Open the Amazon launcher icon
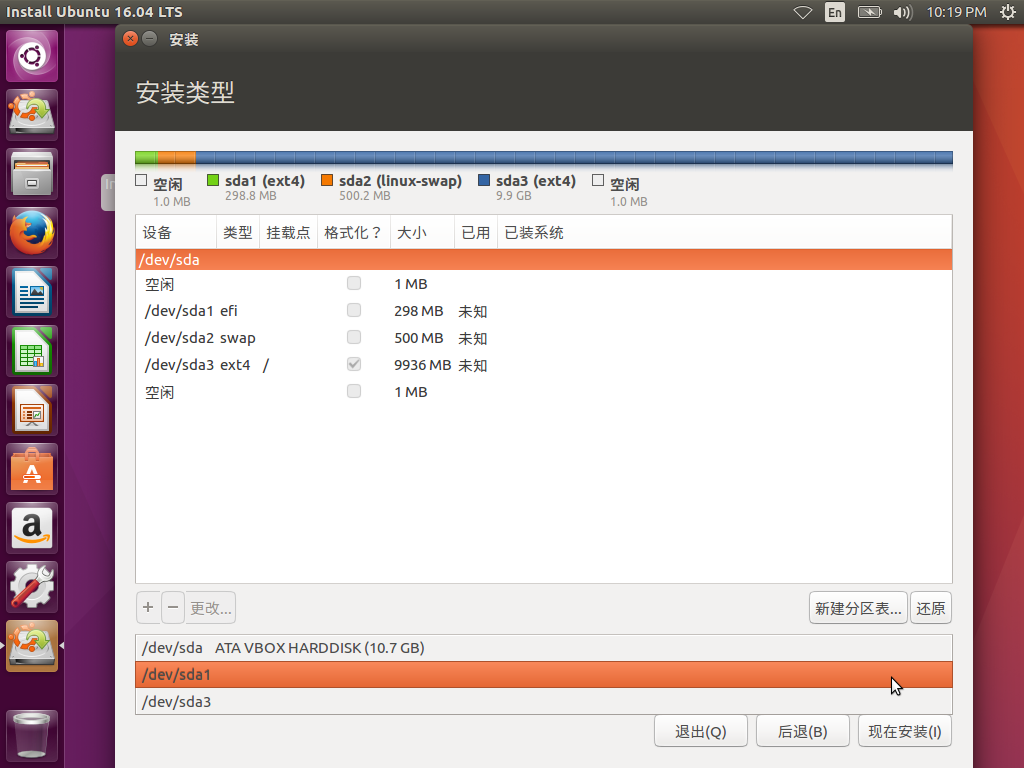1024x768 pixels. (32, 528)
